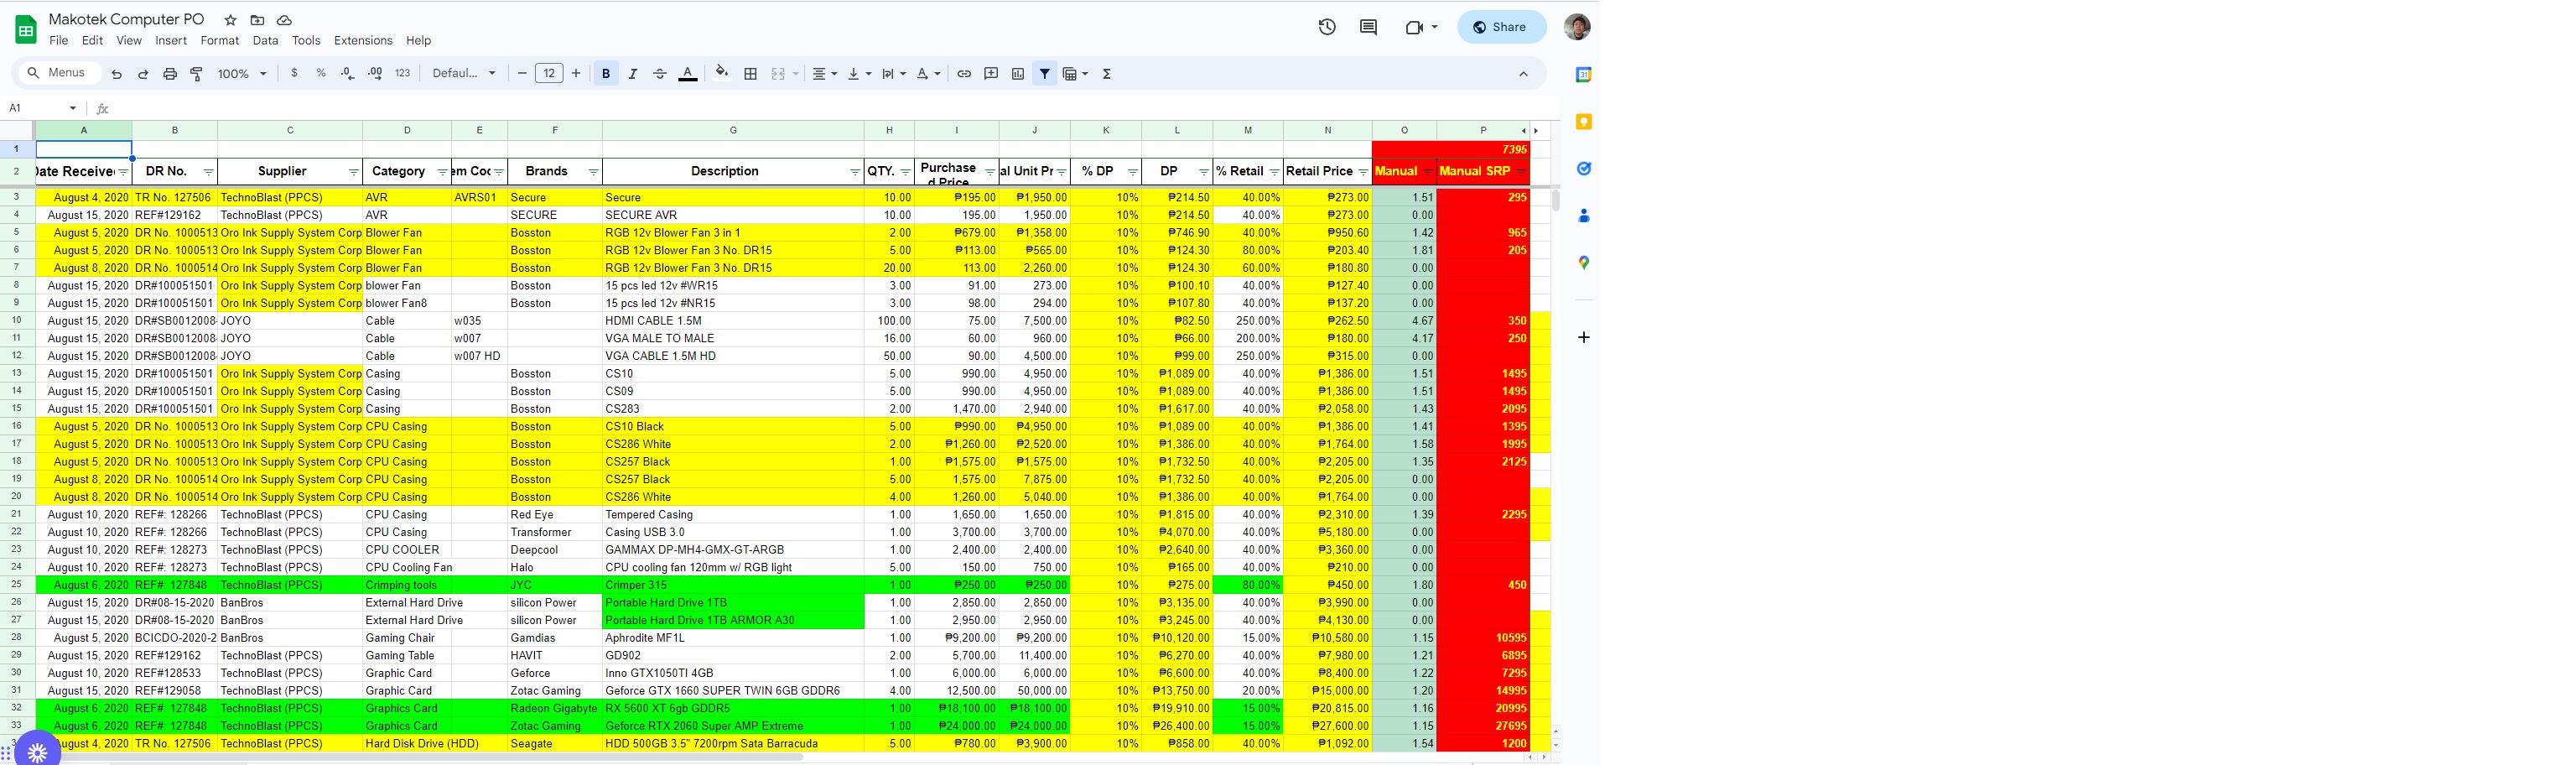Click the version history clock icon
The height and width of the screenshot is (765, 2576).
pyautogui.click(x=1326, y=27)
